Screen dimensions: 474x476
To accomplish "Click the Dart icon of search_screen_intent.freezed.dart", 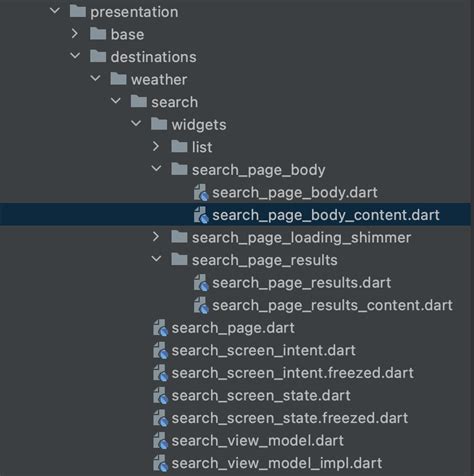I will tap(160, 373).
